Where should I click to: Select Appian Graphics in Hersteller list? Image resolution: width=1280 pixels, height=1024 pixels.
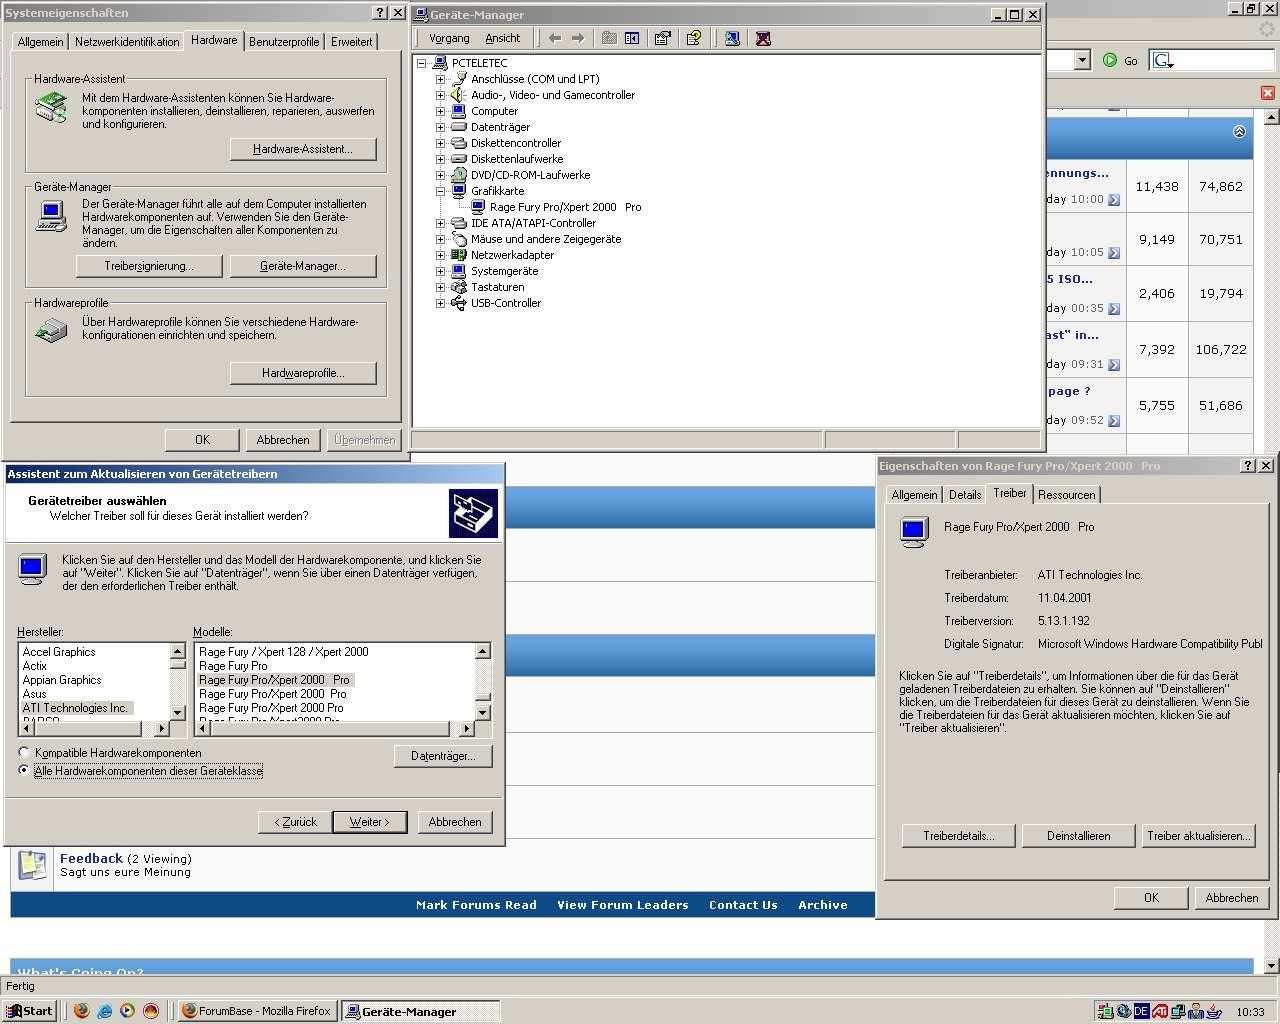click(62, 680)
